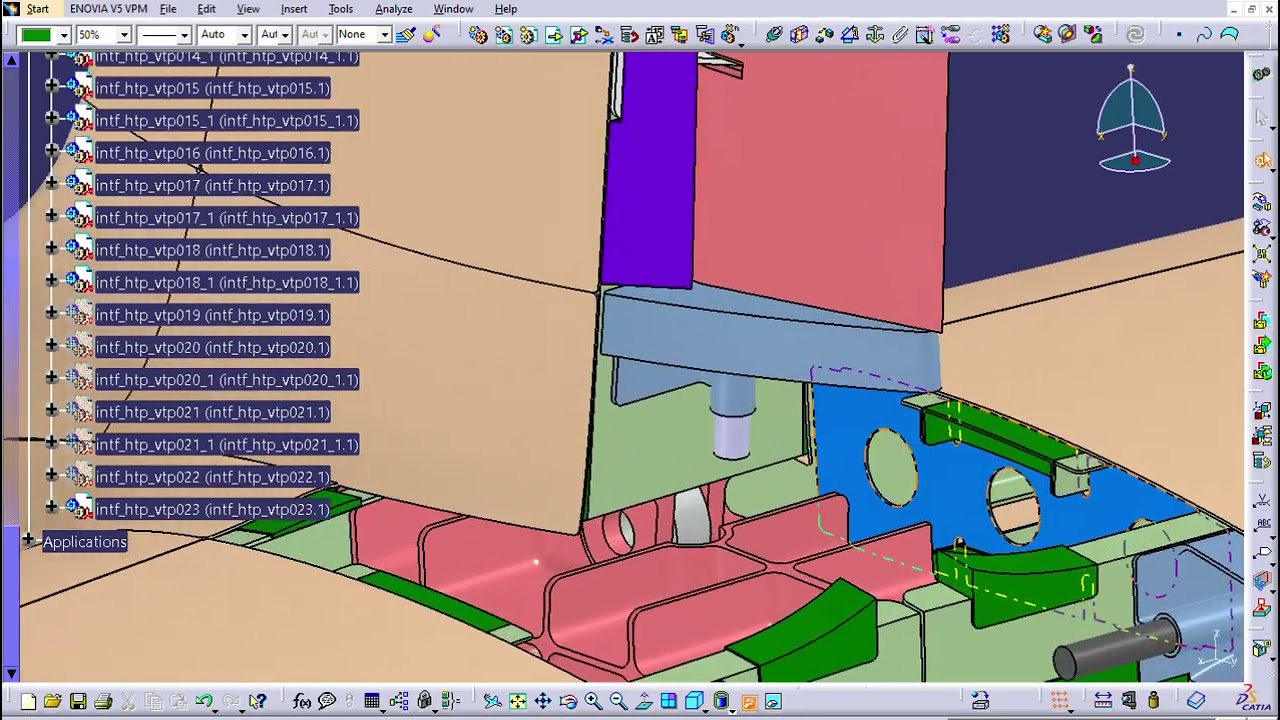Click the What's This help icon

(258, 701)
